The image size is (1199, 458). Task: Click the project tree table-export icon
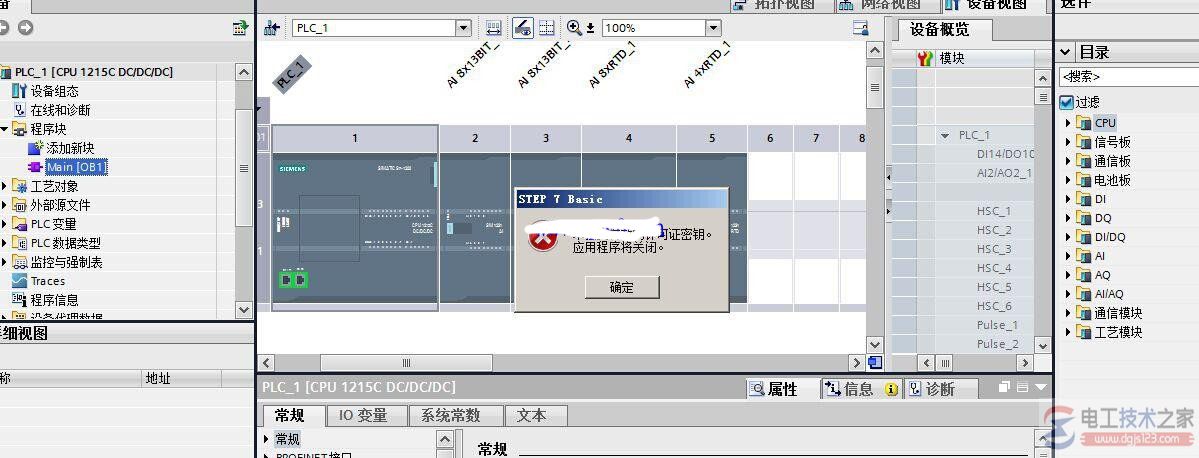(x=241, y=28)
